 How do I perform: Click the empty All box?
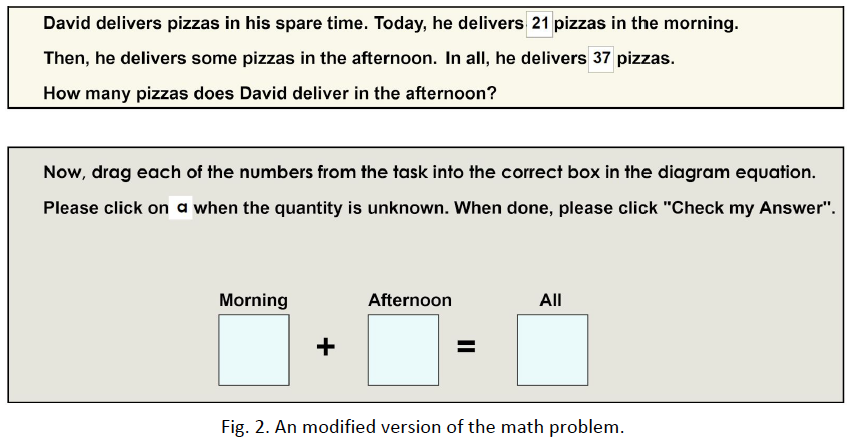pos(552,350)
